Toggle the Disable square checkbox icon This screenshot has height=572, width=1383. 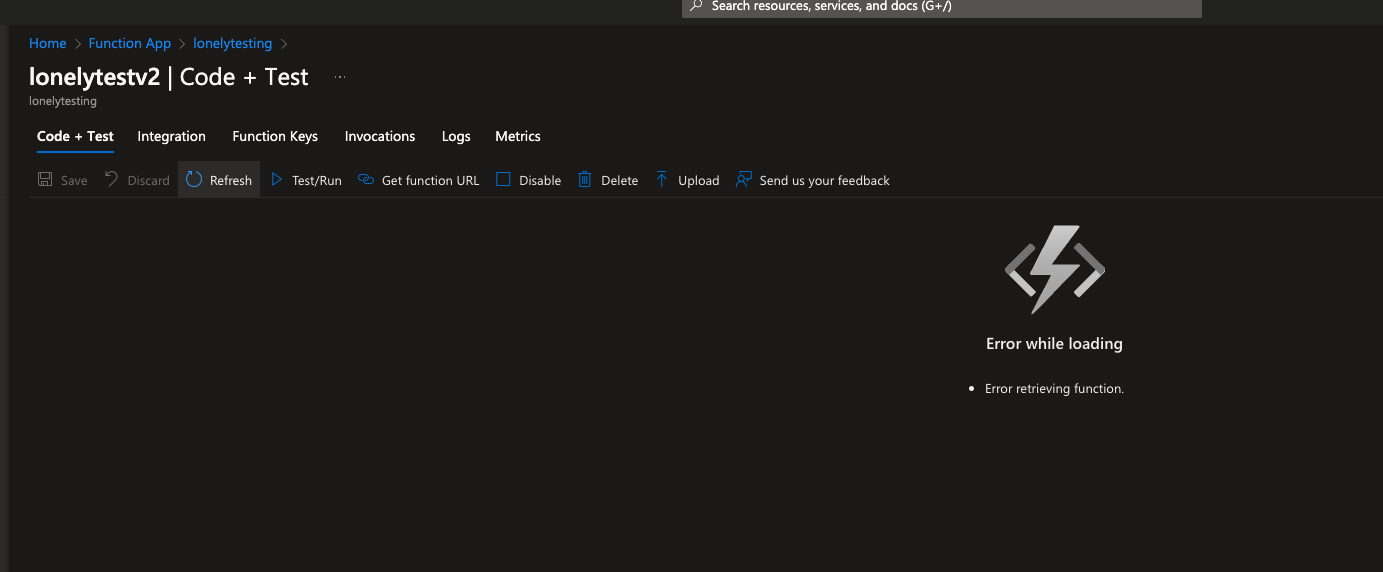[x=503, y=180]
